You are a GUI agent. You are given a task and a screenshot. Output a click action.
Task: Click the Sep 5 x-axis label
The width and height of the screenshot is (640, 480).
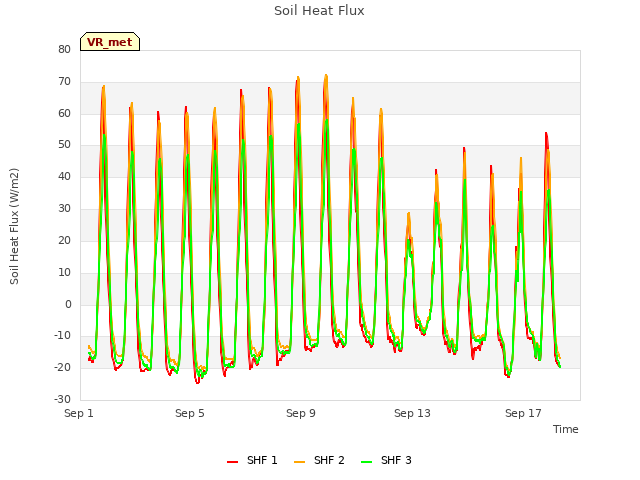[190, 413]
